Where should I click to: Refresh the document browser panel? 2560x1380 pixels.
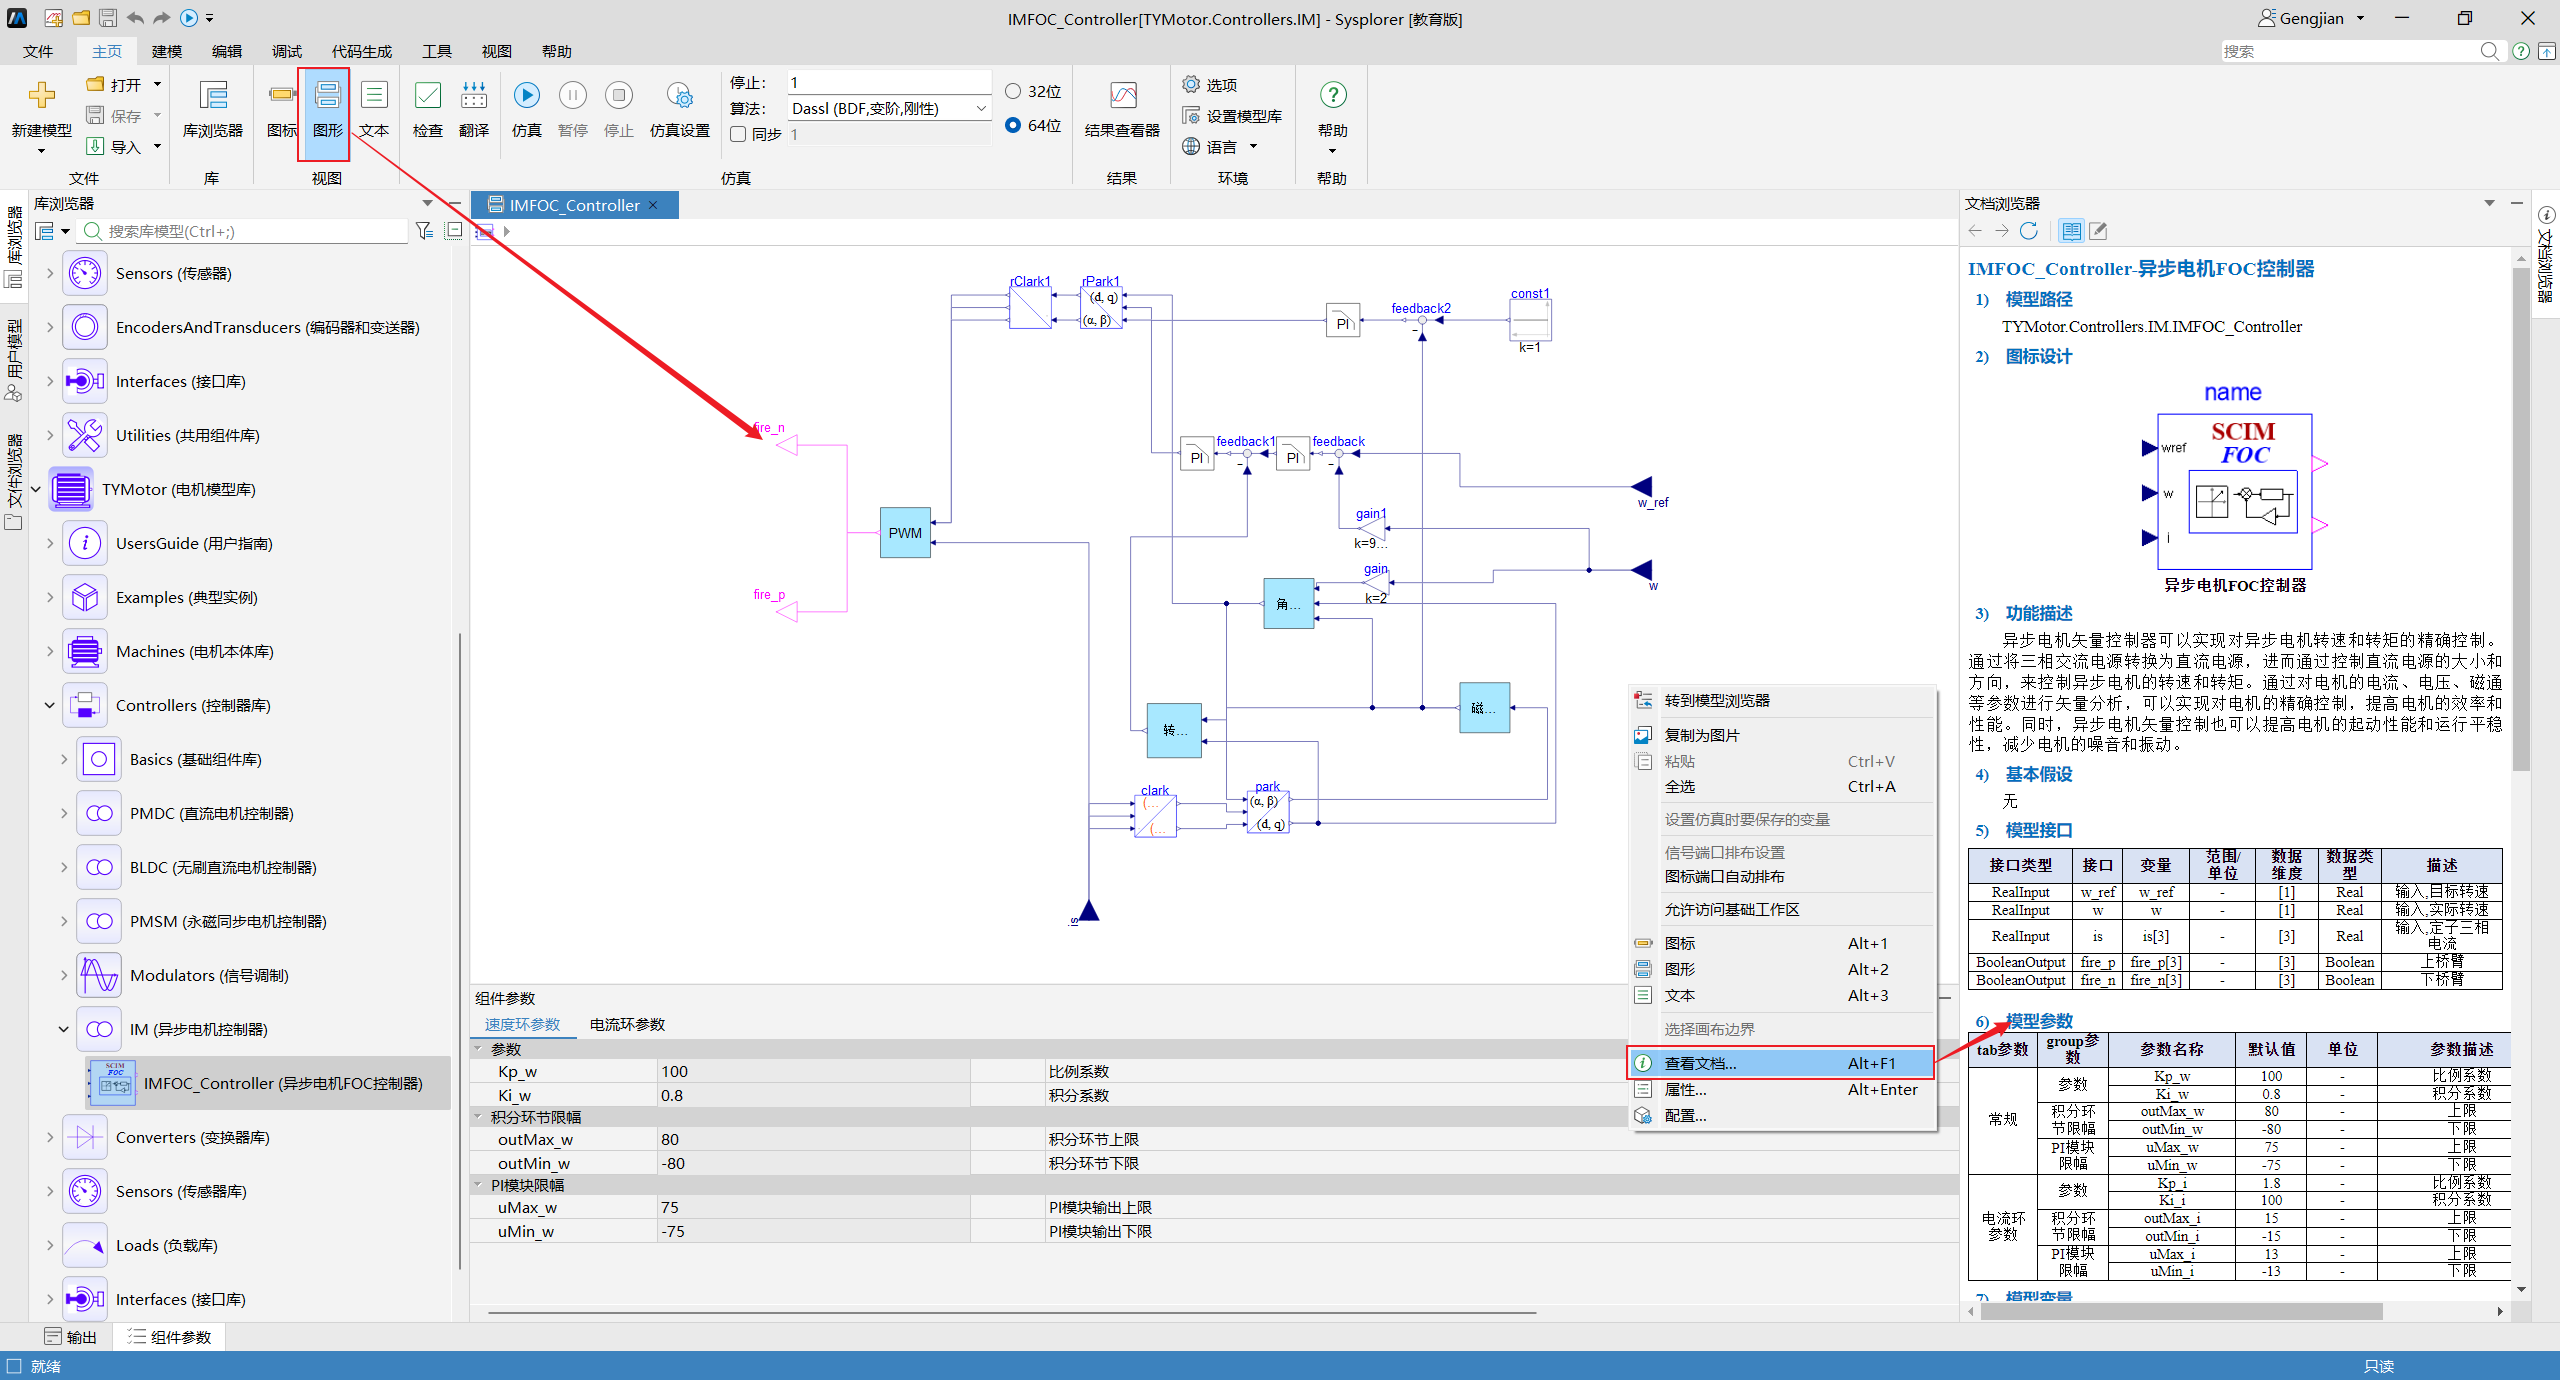(x=2028, y=231)
